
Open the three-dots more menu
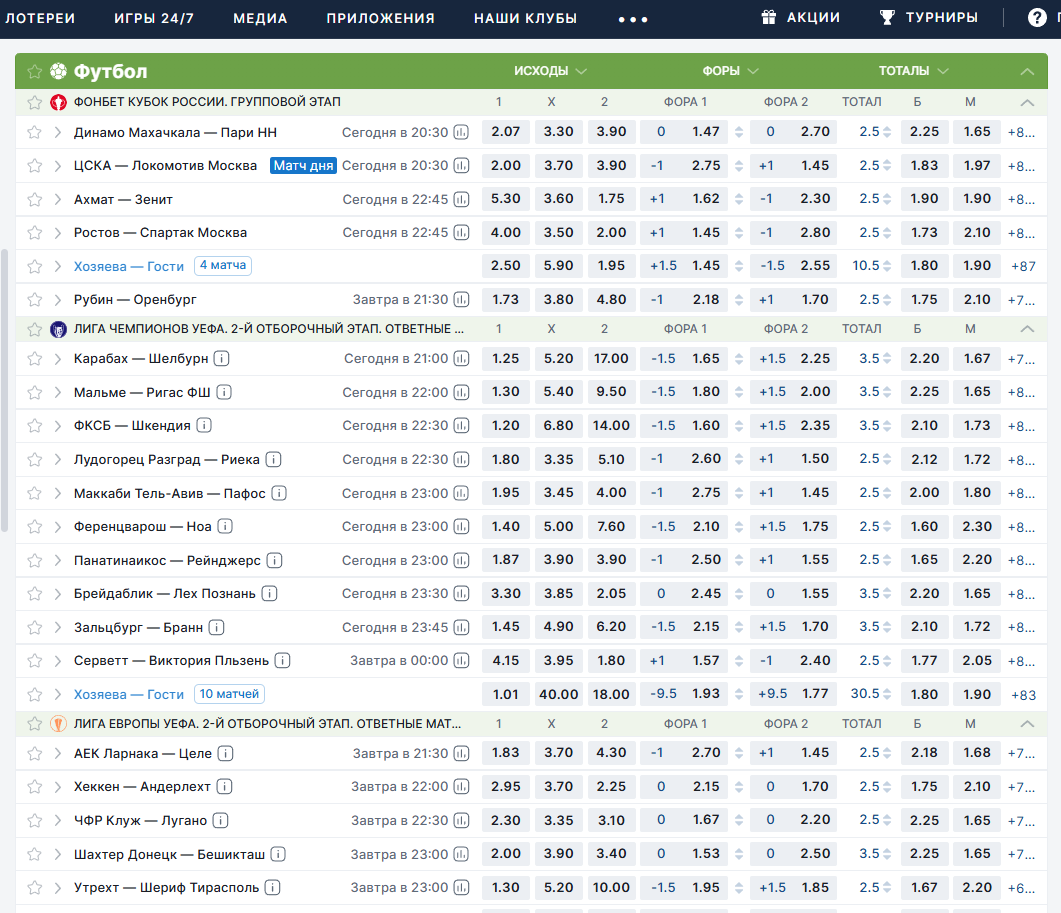click(x=633, y=20)
